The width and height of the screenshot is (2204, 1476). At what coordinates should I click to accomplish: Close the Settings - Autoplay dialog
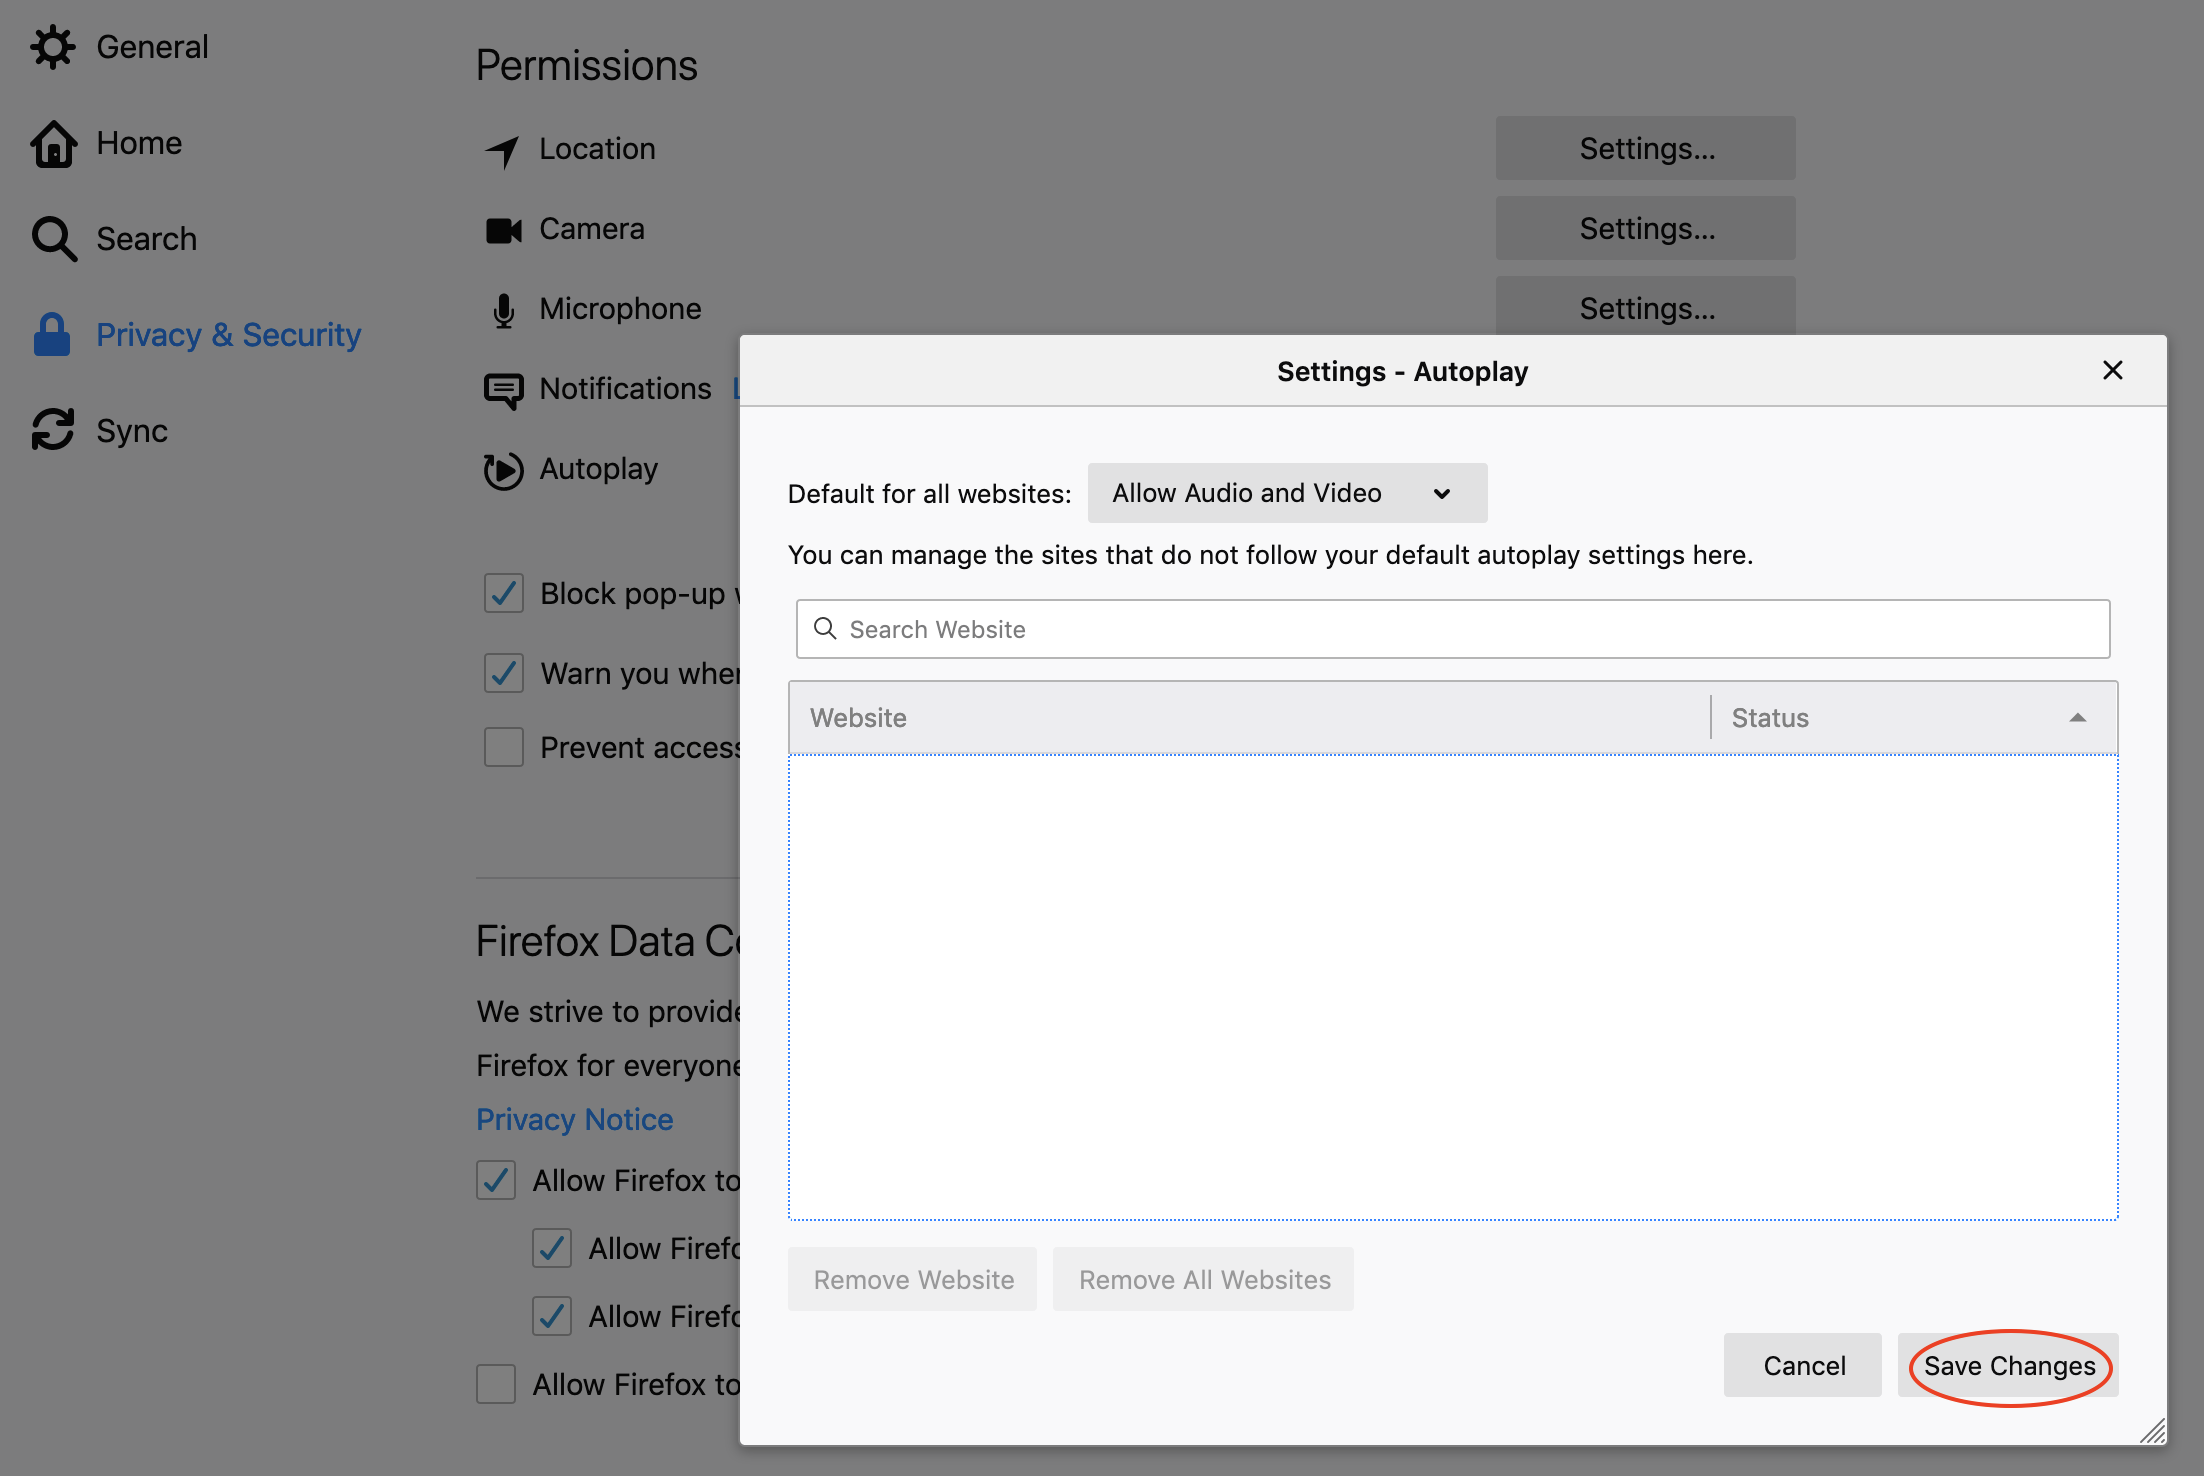pyautogui.click(x=2112, y=370)
